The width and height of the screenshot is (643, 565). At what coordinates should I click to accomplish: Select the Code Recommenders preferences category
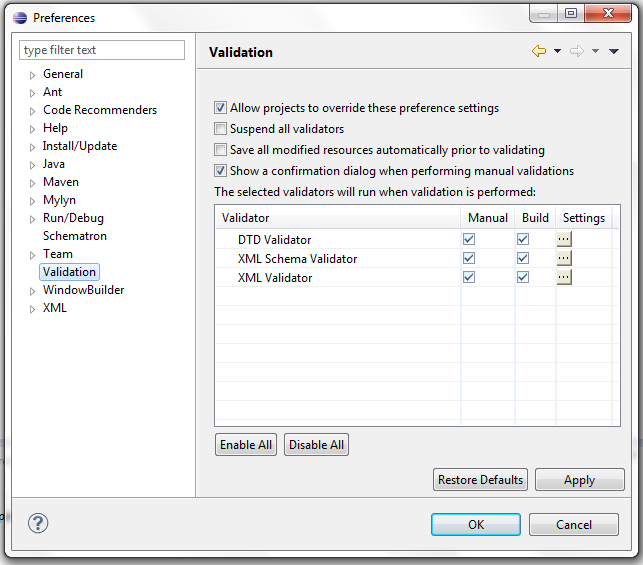[x=100, y=110]
